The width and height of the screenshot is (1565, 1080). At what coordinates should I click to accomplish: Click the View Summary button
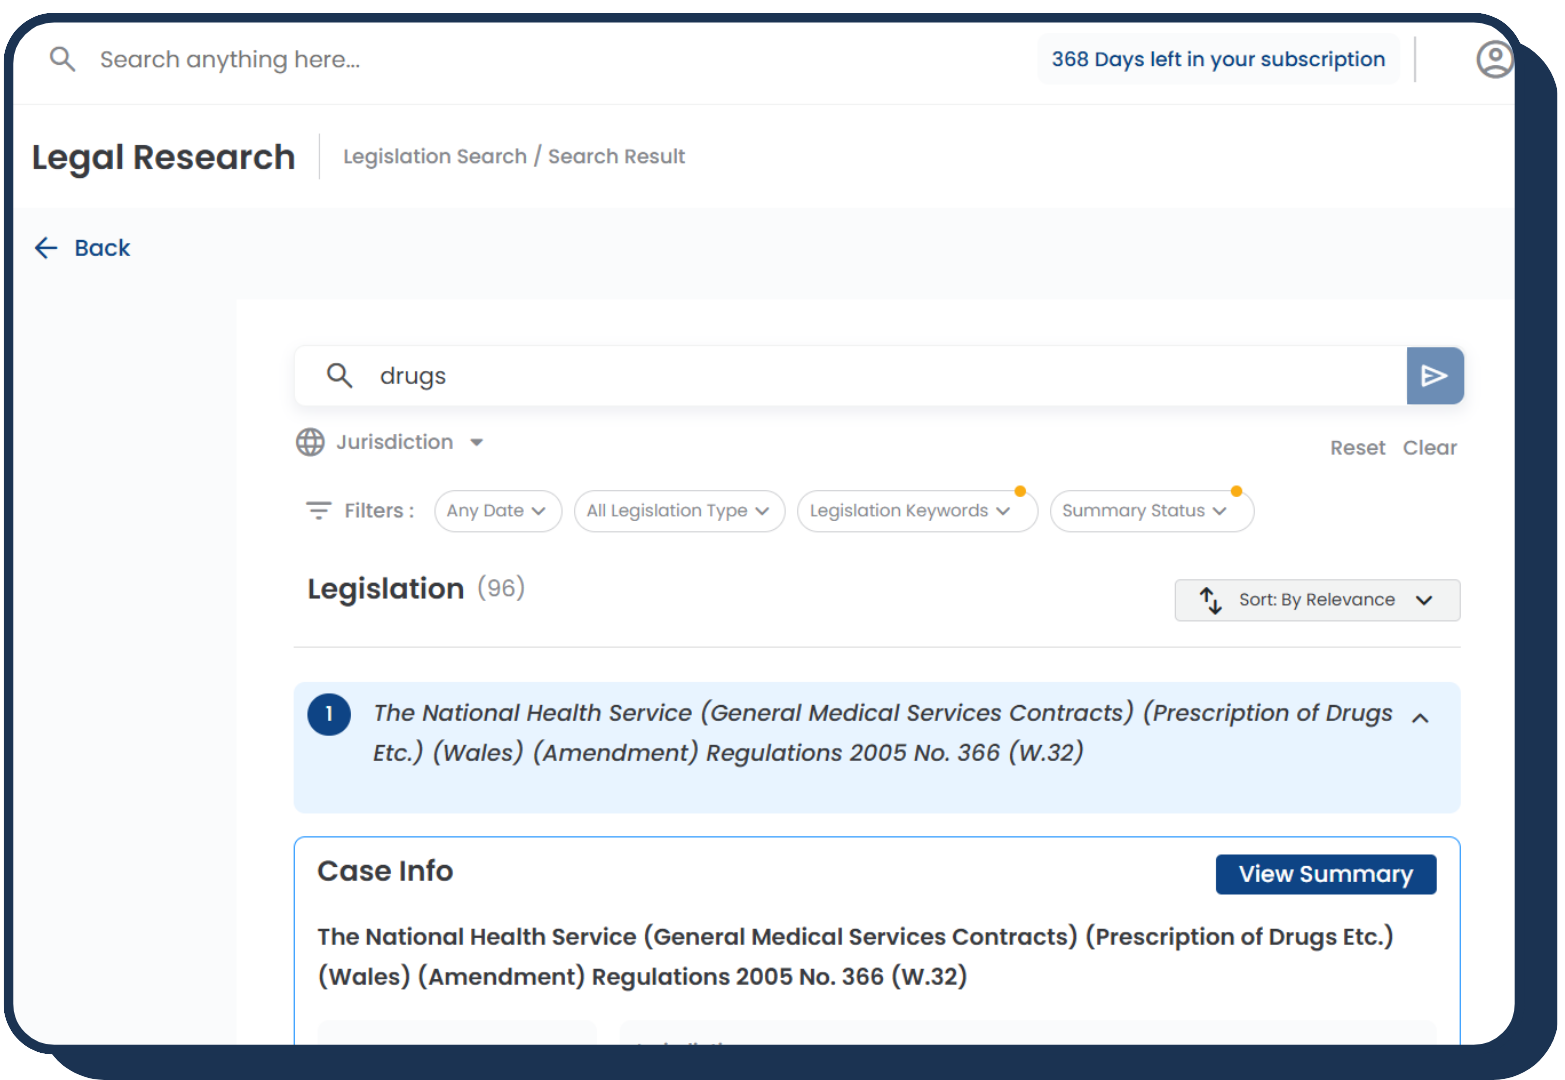tap(1326, 874)
